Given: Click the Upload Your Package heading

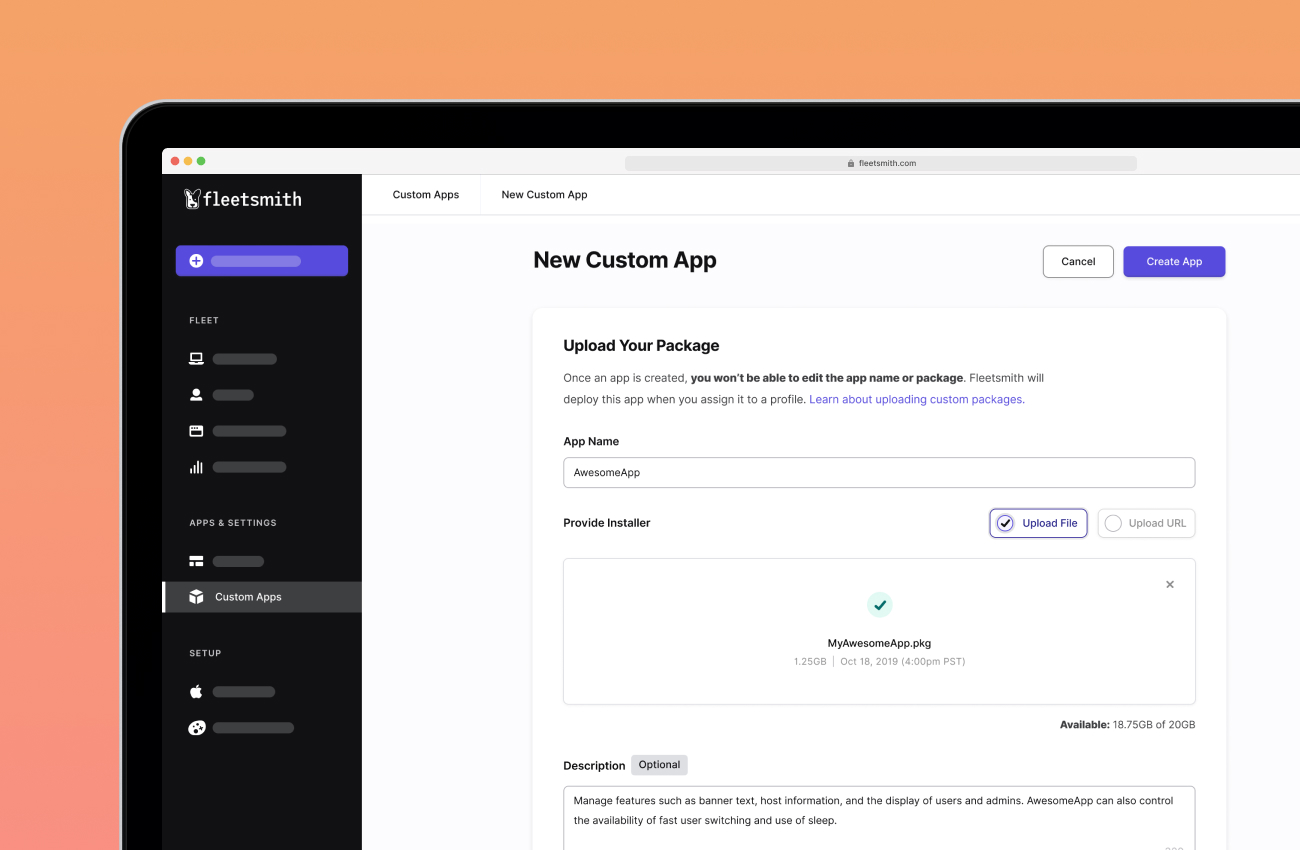Looking at the screenshot, I should click(x=641, y=346).
